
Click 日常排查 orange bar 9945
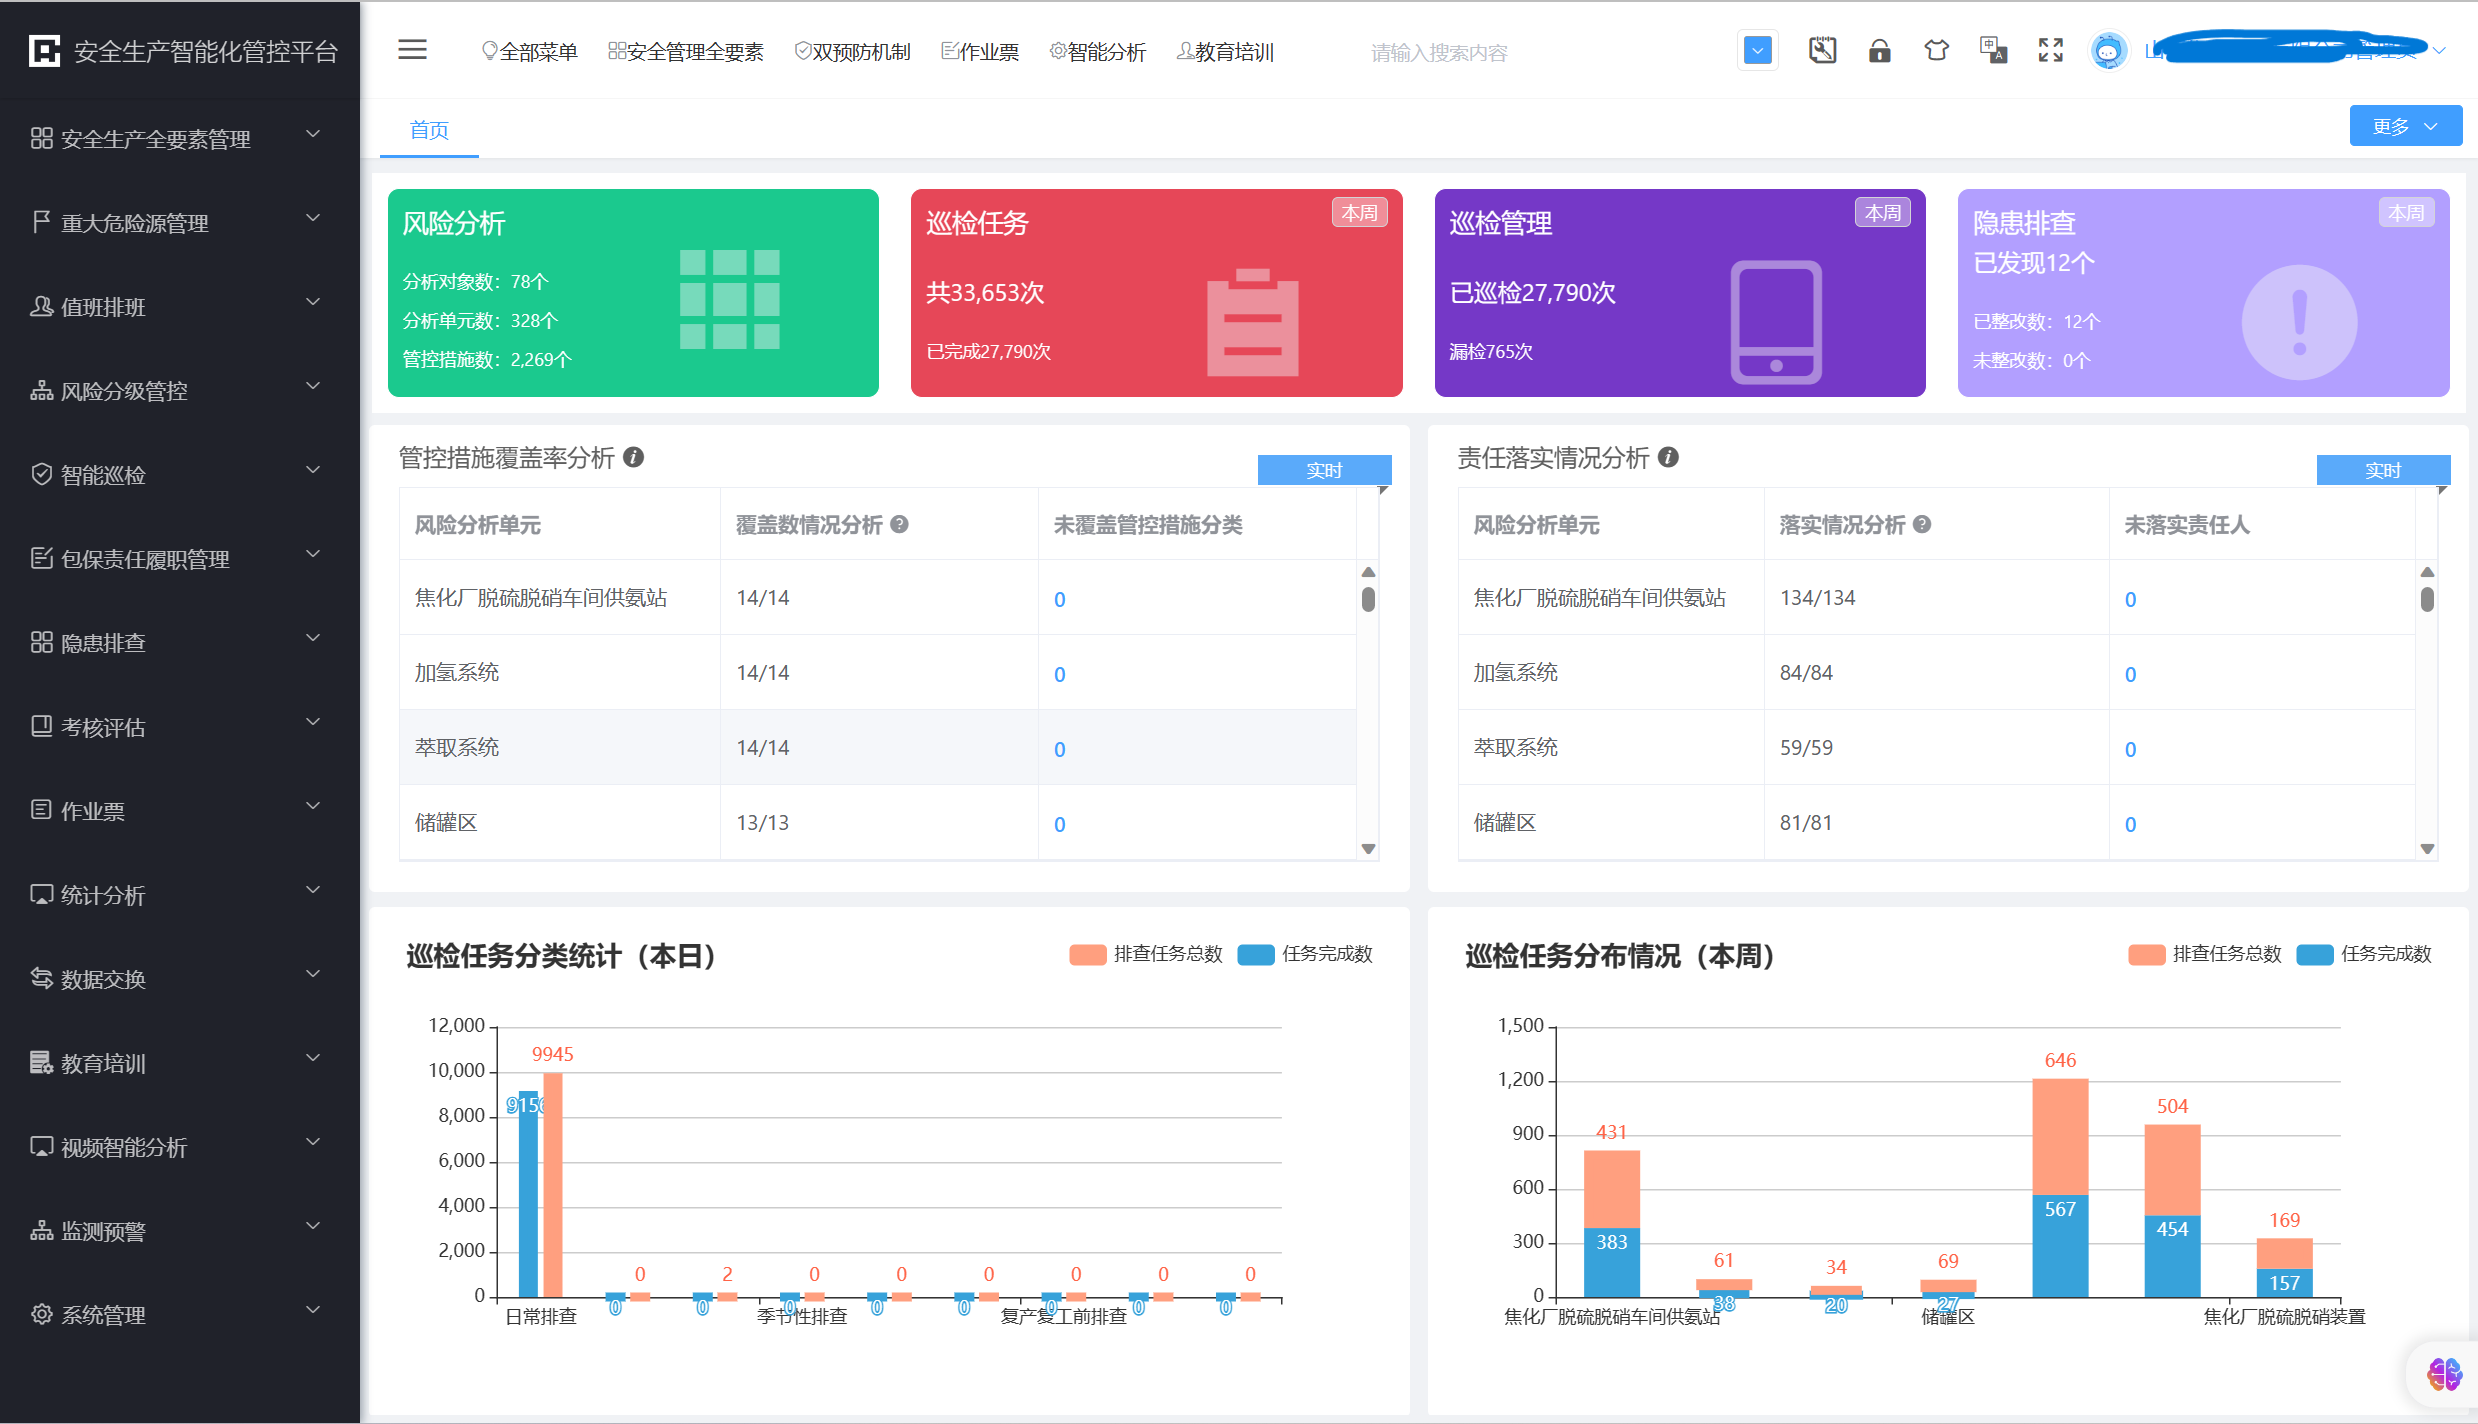coord(552,1185)
